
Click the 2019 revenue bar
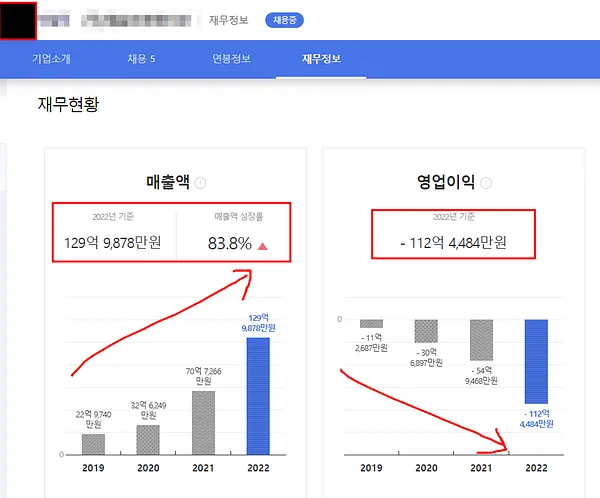pos(93,444)
